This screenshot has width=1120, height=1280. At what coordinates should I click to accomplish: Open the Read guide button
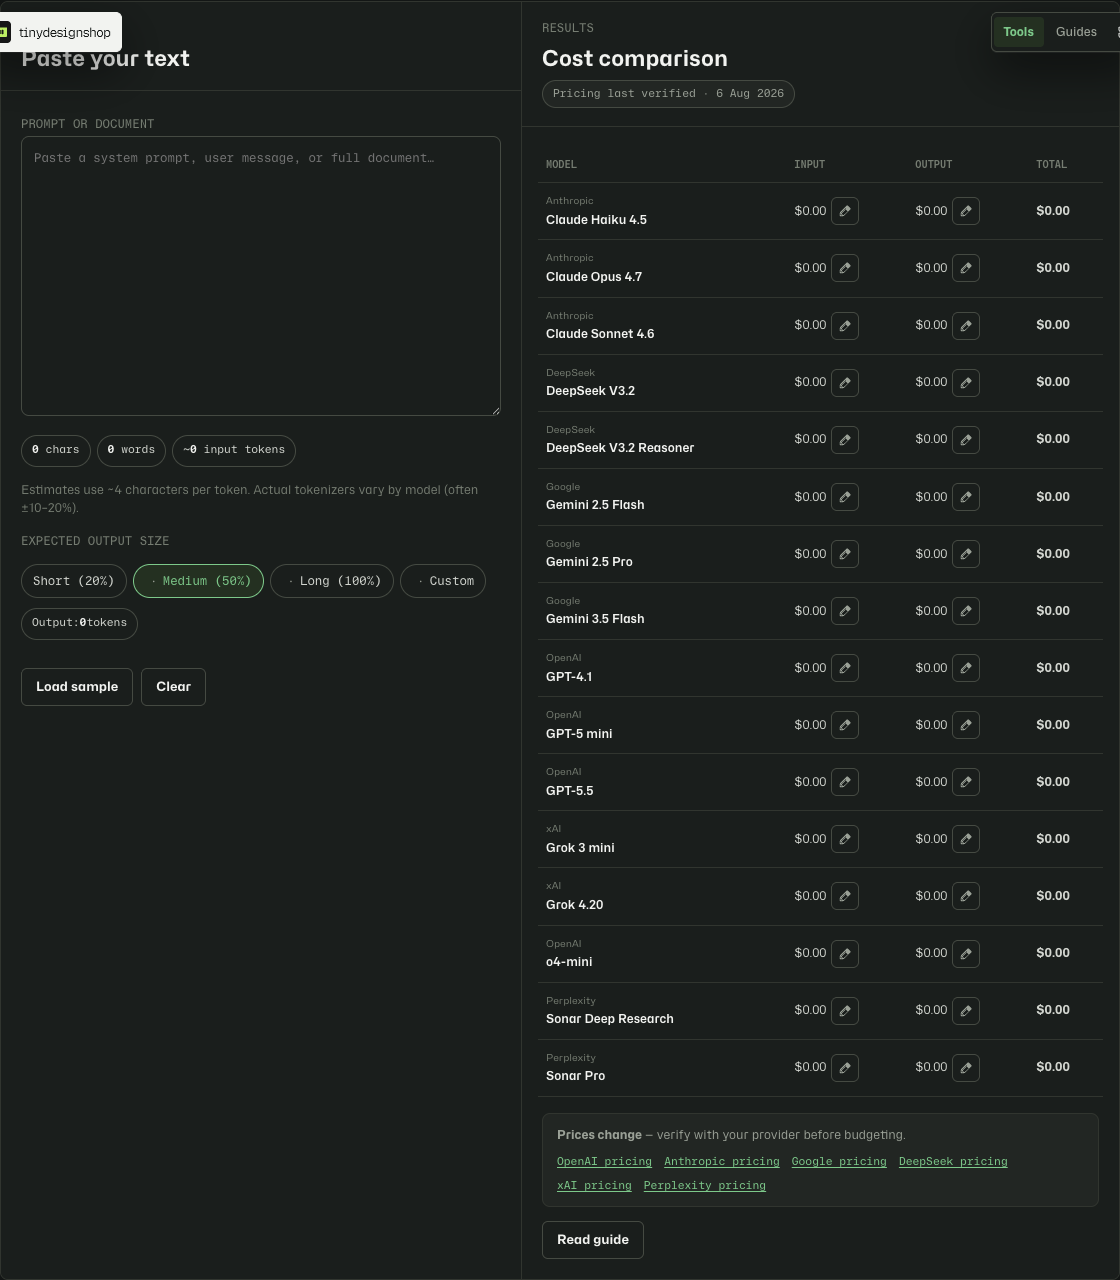coord(593,1240)
